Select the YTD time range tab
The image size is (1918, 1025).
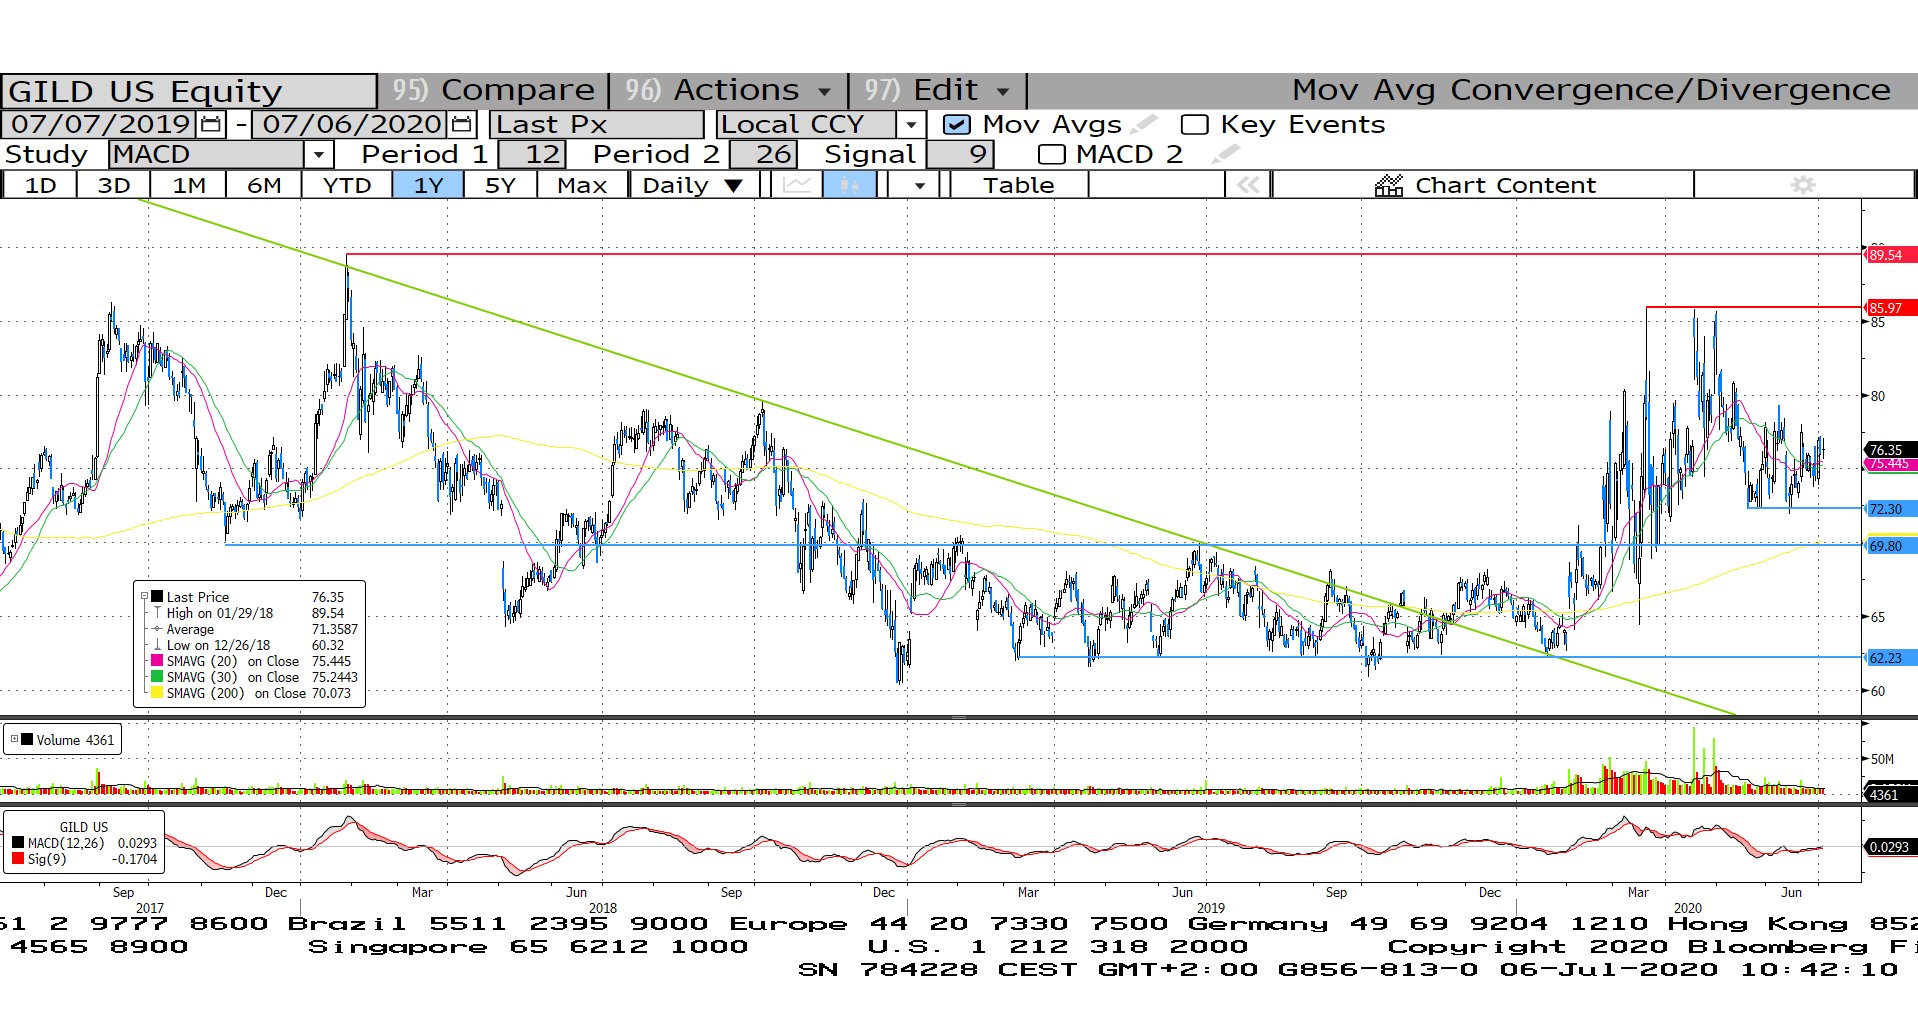point(347,185)
